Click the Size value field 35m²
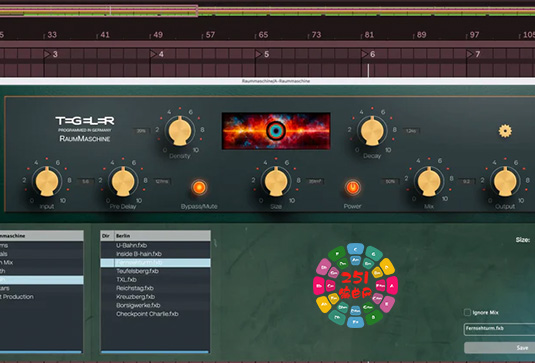Screen dimensions: 535x363 click(315, 182)
